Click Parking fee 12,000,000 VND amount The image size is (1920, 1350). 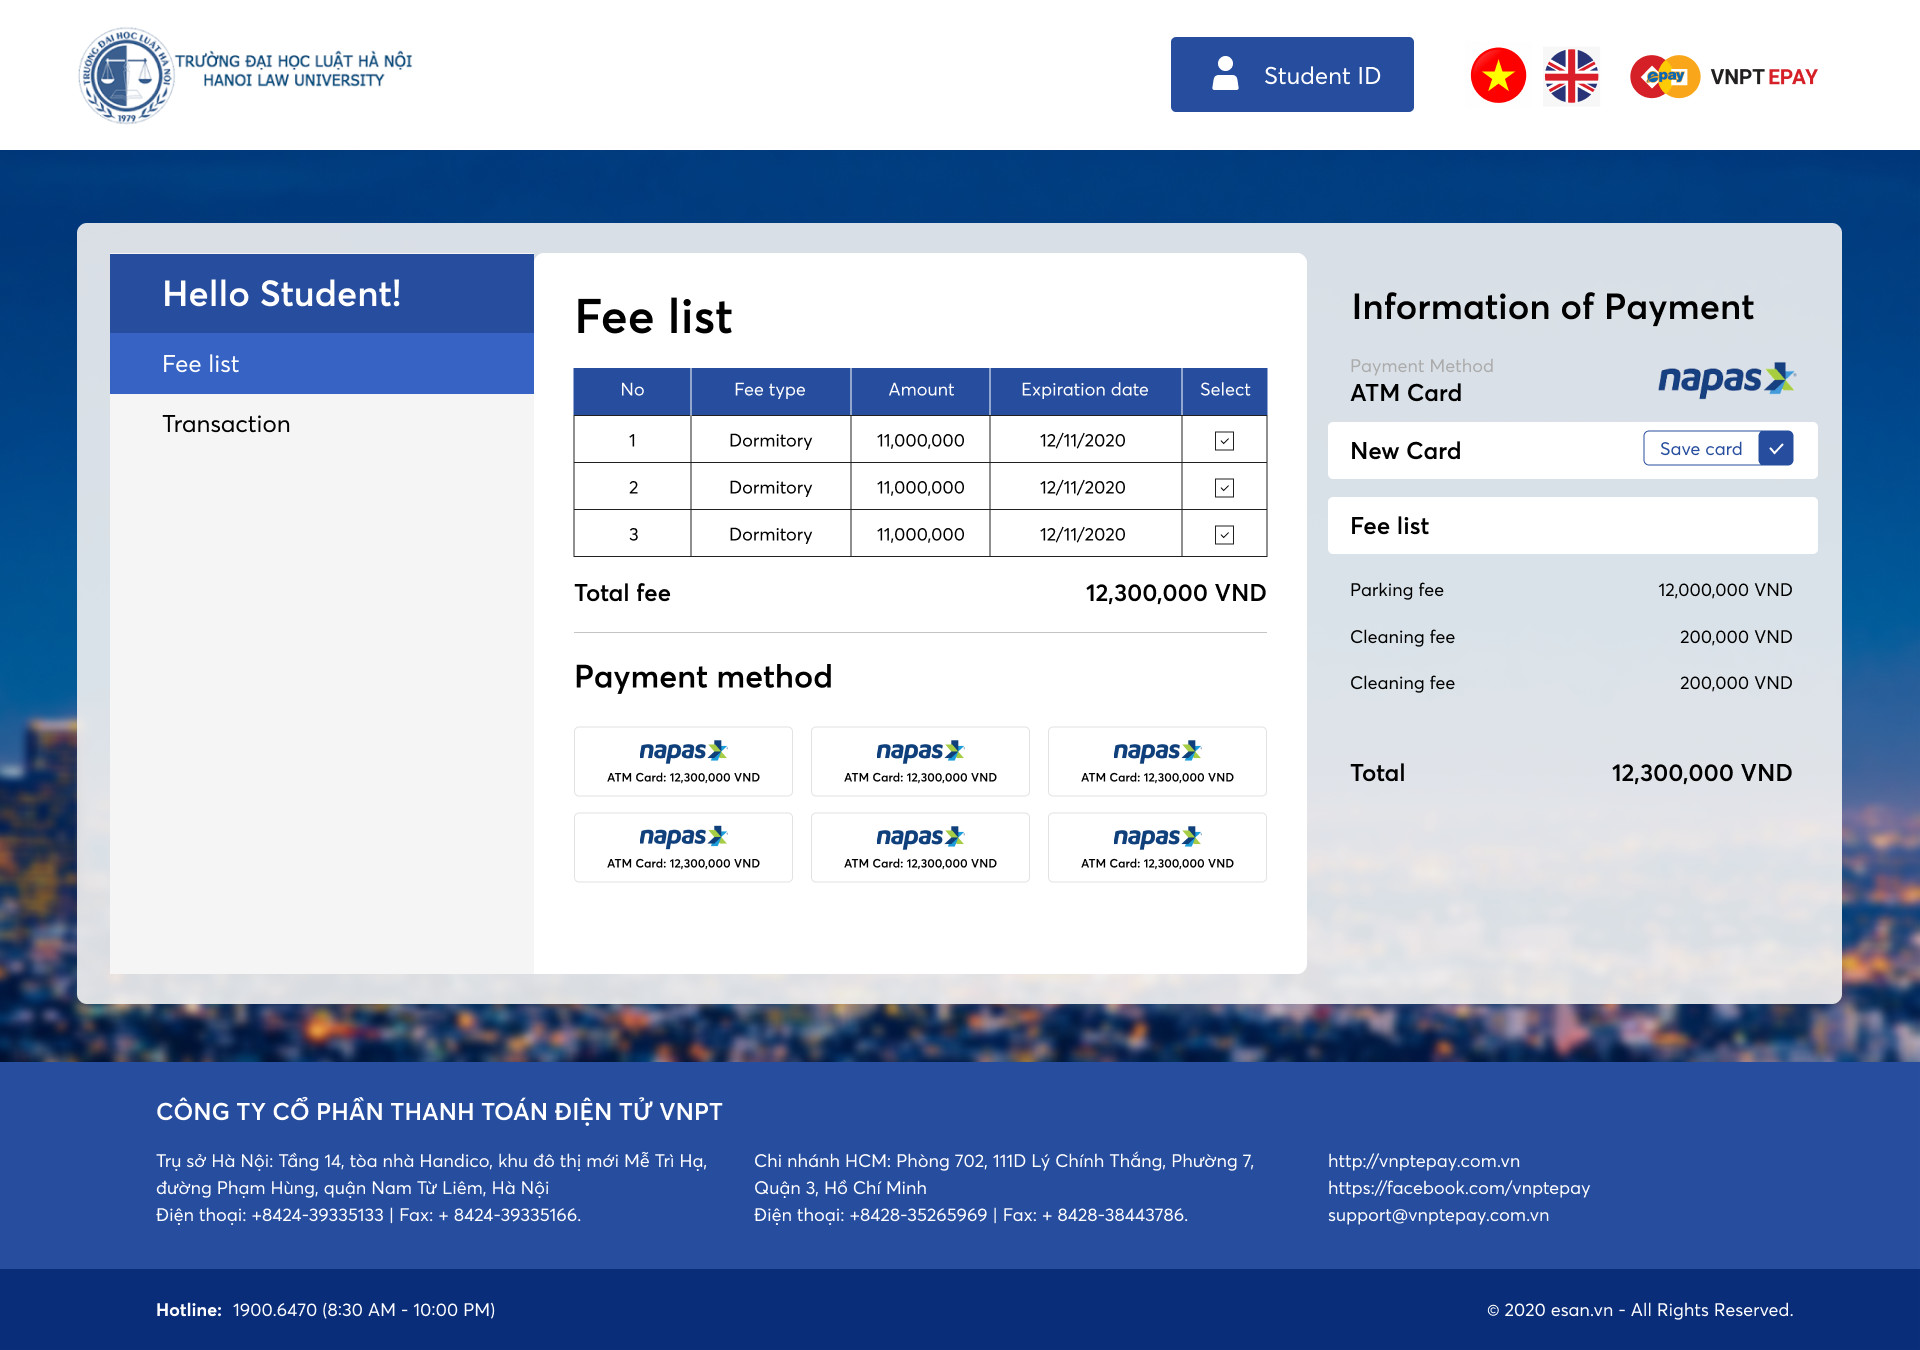tap(1725, 590)
